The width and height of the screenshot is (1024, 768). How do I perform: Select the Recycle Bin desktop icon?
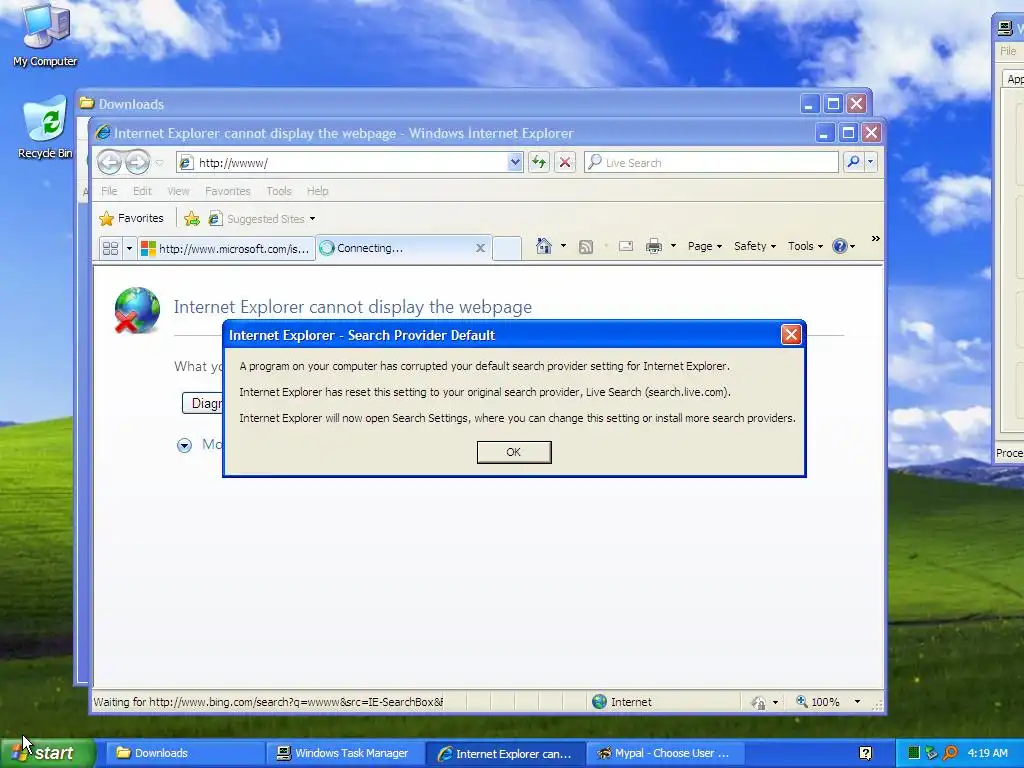point(45,127)
